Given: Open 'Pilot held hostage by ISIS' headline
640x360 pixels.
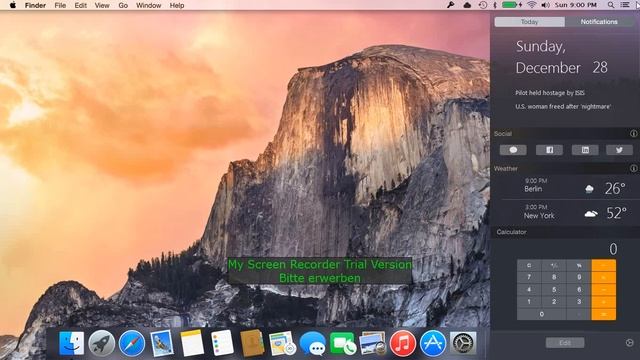Looking at the screenshot, I should [x=550, y=93].
